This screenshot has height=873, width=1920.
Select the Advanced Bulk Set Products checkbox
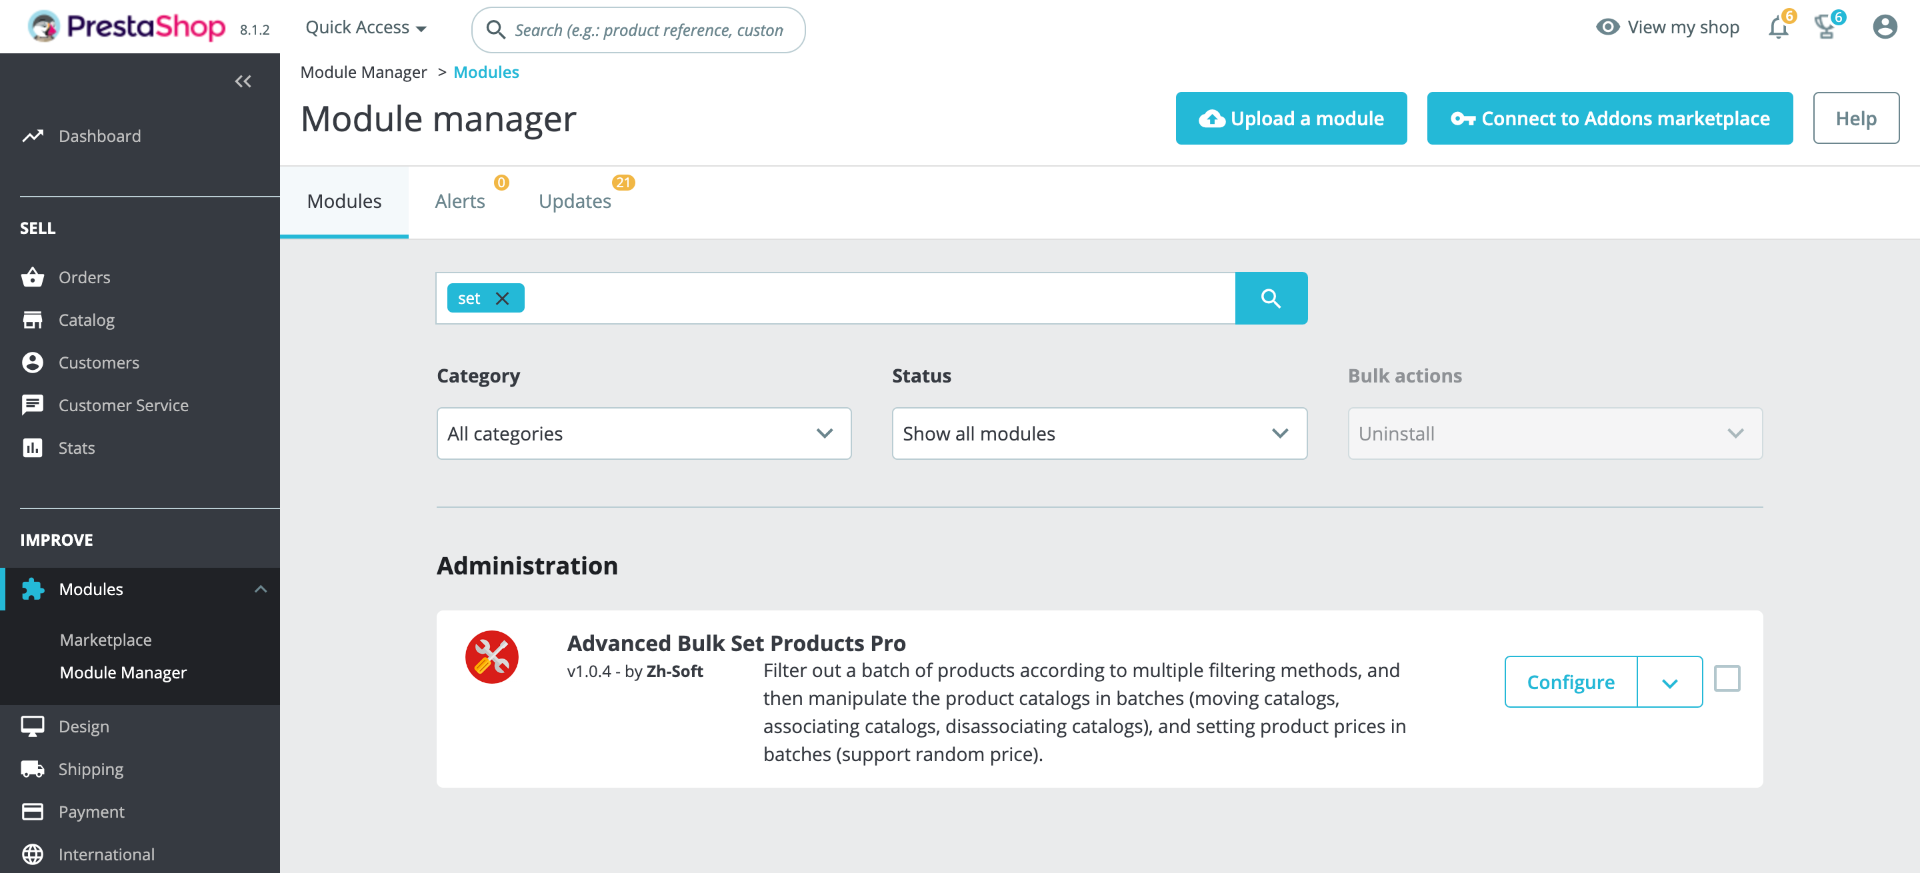[1727, 679]
